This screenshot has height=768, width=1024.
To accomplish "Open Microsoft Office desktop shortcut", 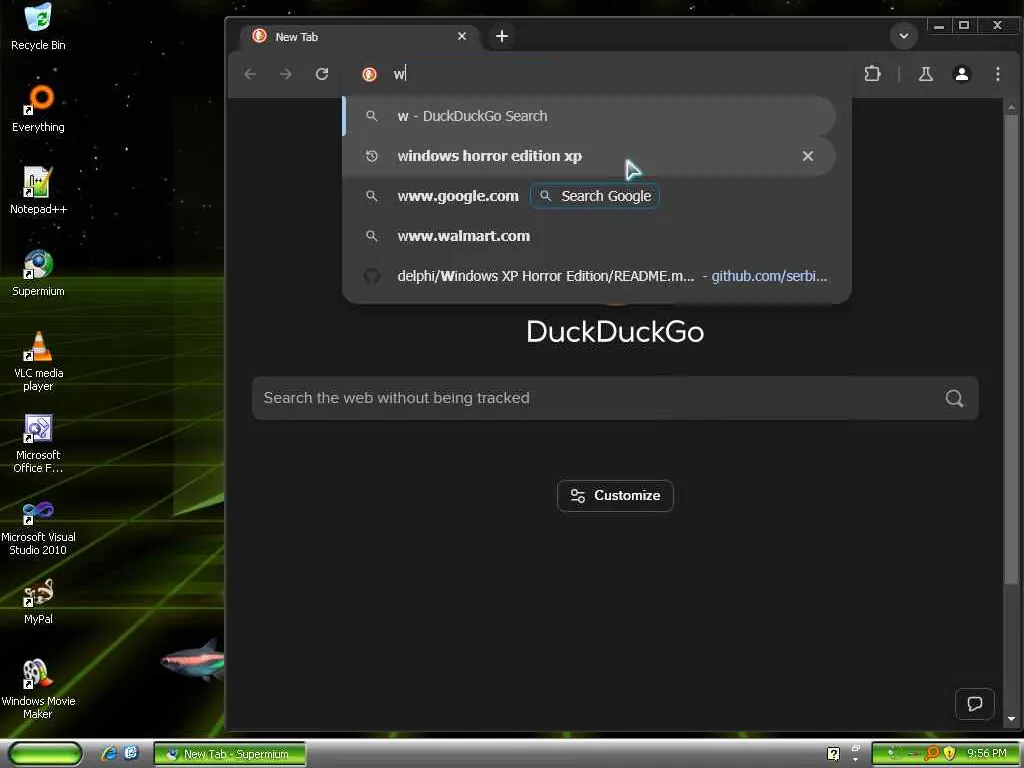I will click(x=38, y=443).
